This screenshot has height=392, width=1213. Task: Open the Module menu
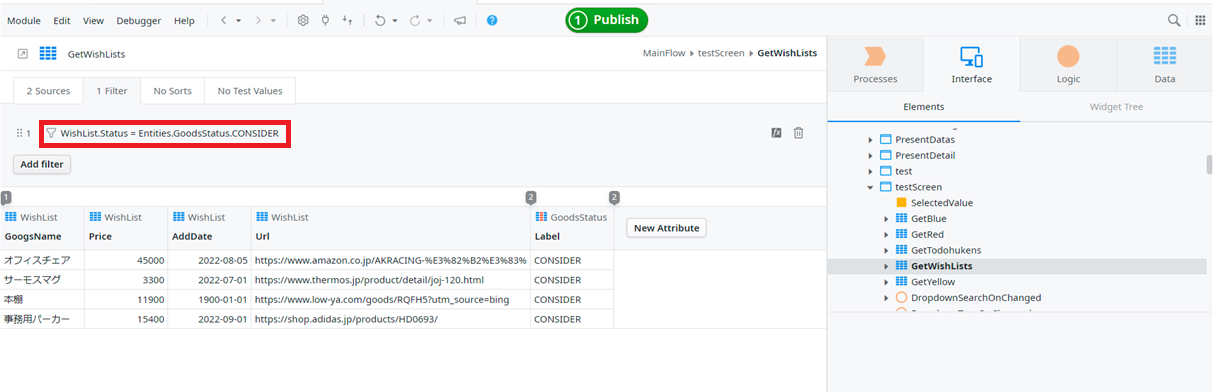(x=24, y=20)
